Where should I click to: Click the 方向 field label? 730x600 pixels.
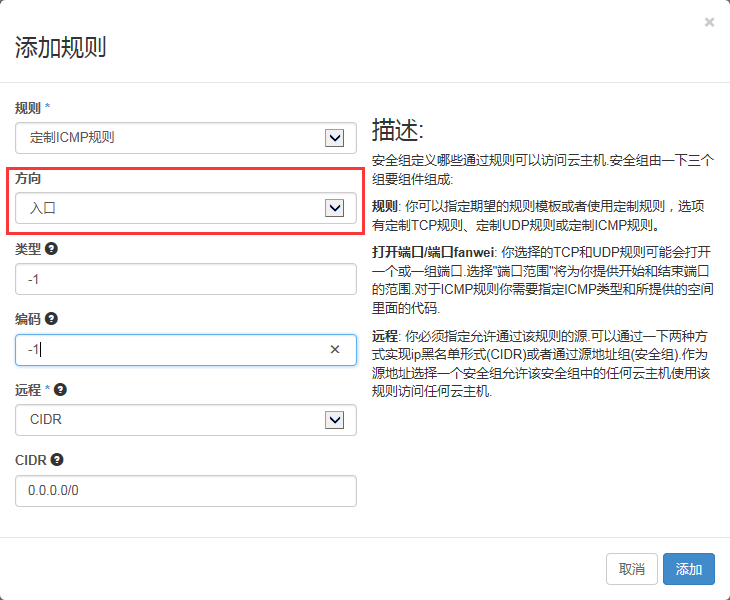click(x=28, y=178)
